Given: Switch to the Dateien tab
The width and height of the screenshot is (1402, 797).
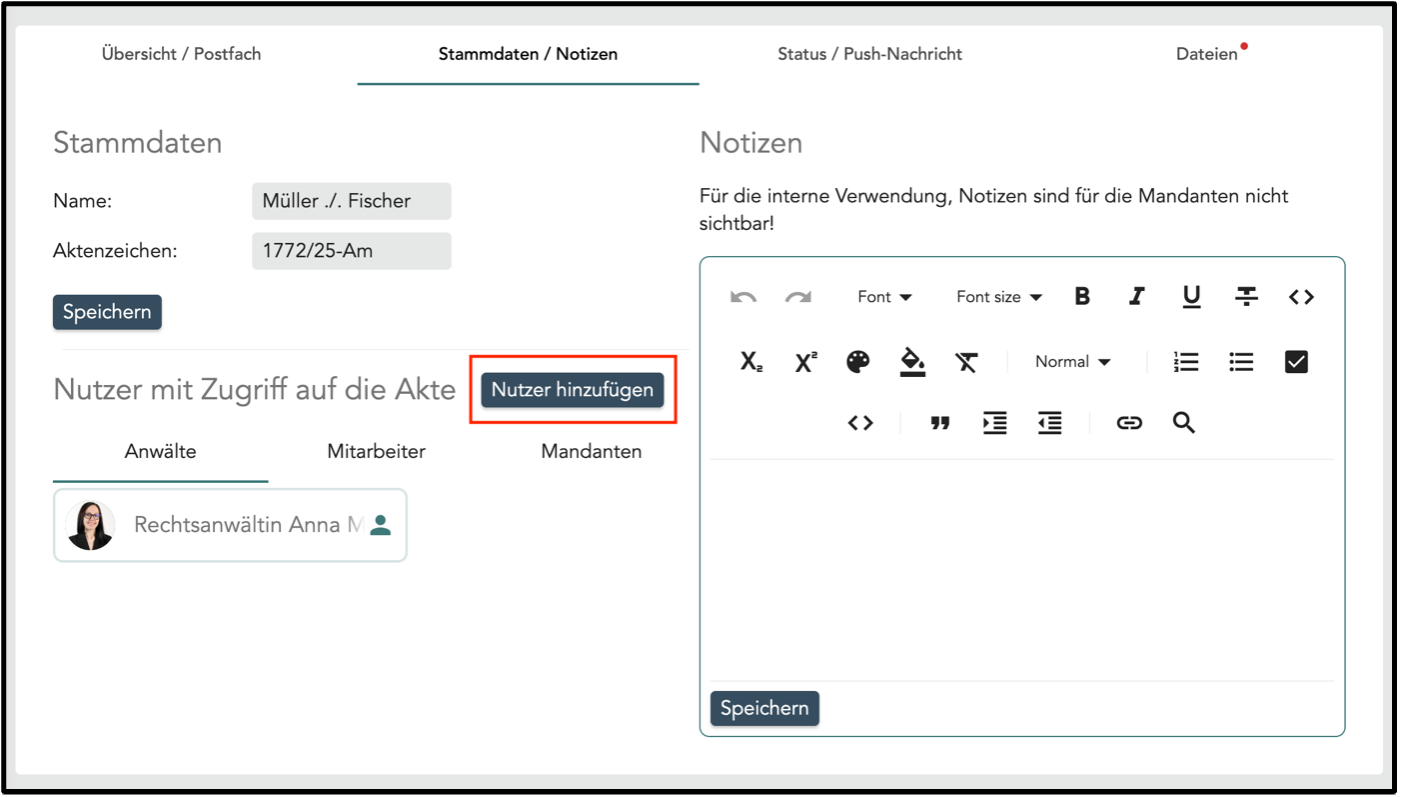Looking at the screenshot, I should pyautogui.click(x=1206, y=54).
